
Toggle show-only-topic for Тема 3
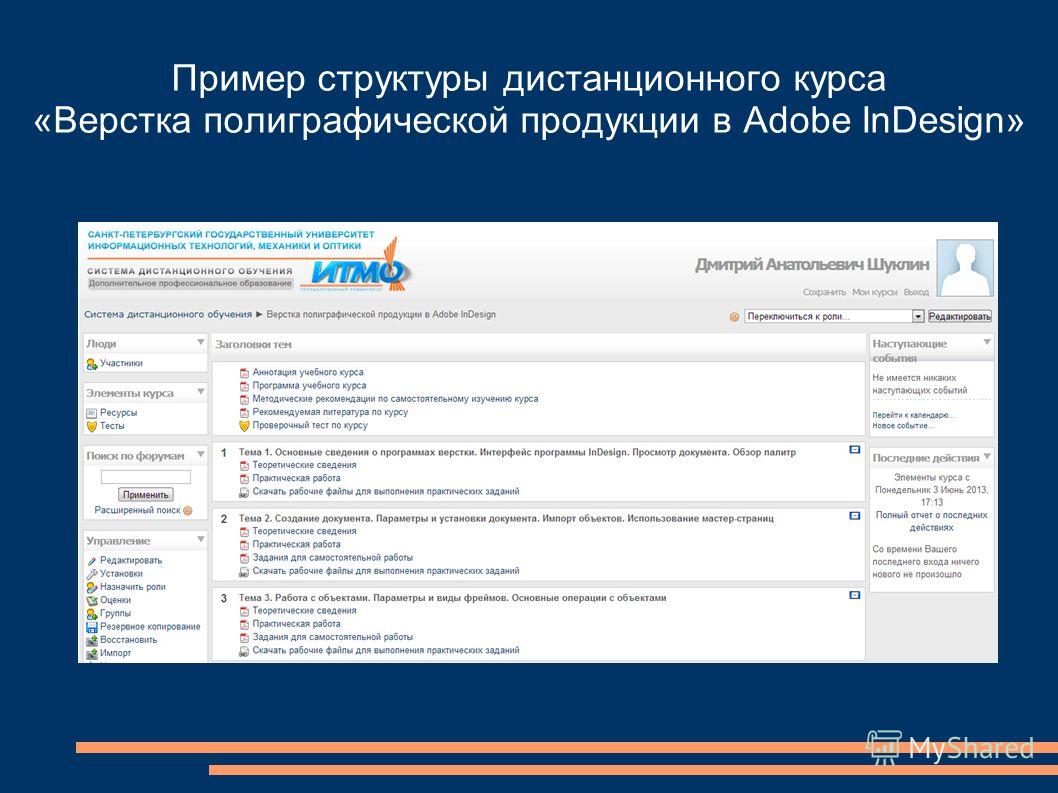(854, 595)
